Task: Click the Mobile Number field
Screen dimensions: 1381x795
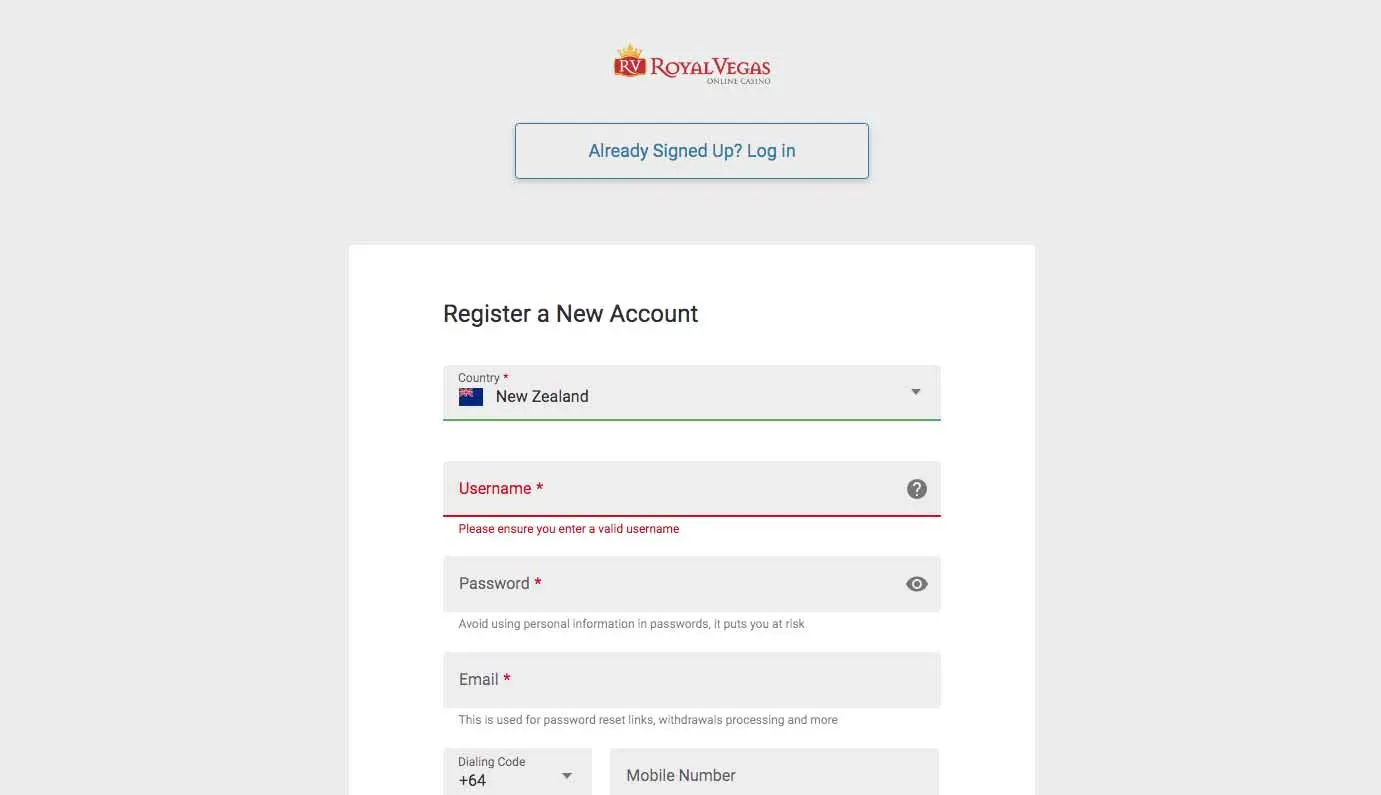Action: point(773,775)
